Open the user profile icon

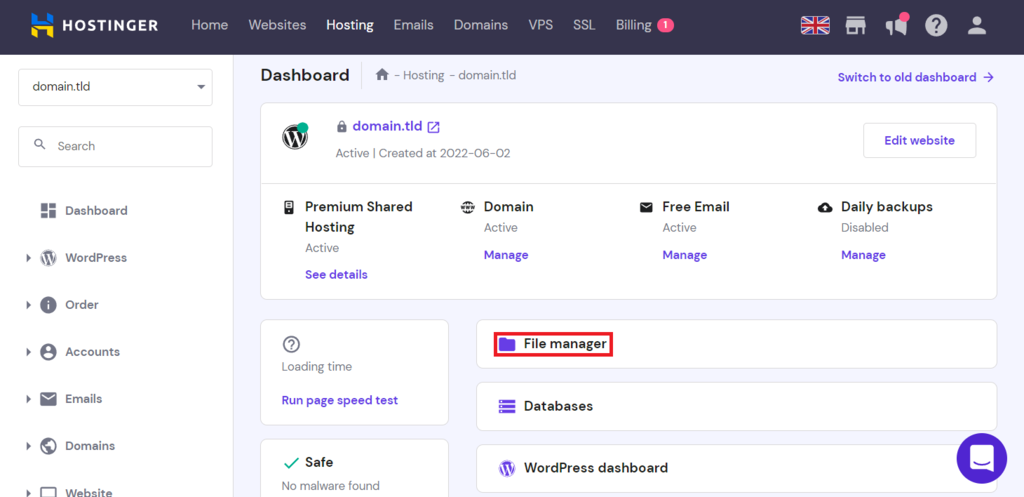[977, 25]
